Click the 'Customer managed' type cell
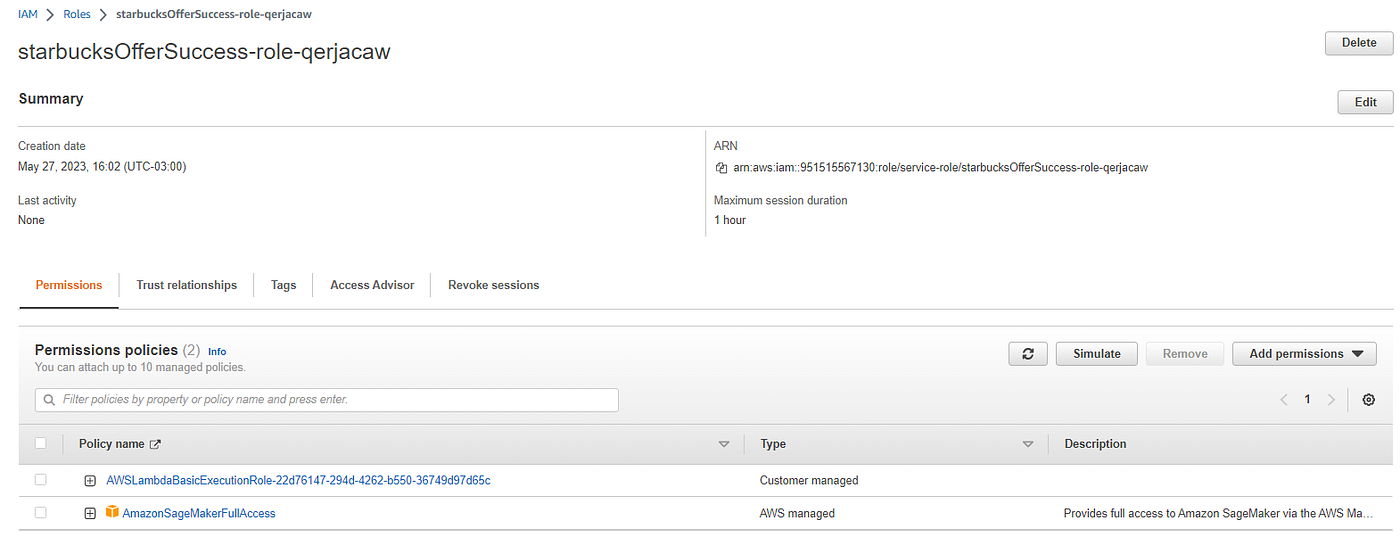Screen dimensions: 1400x539 [809, 480]
